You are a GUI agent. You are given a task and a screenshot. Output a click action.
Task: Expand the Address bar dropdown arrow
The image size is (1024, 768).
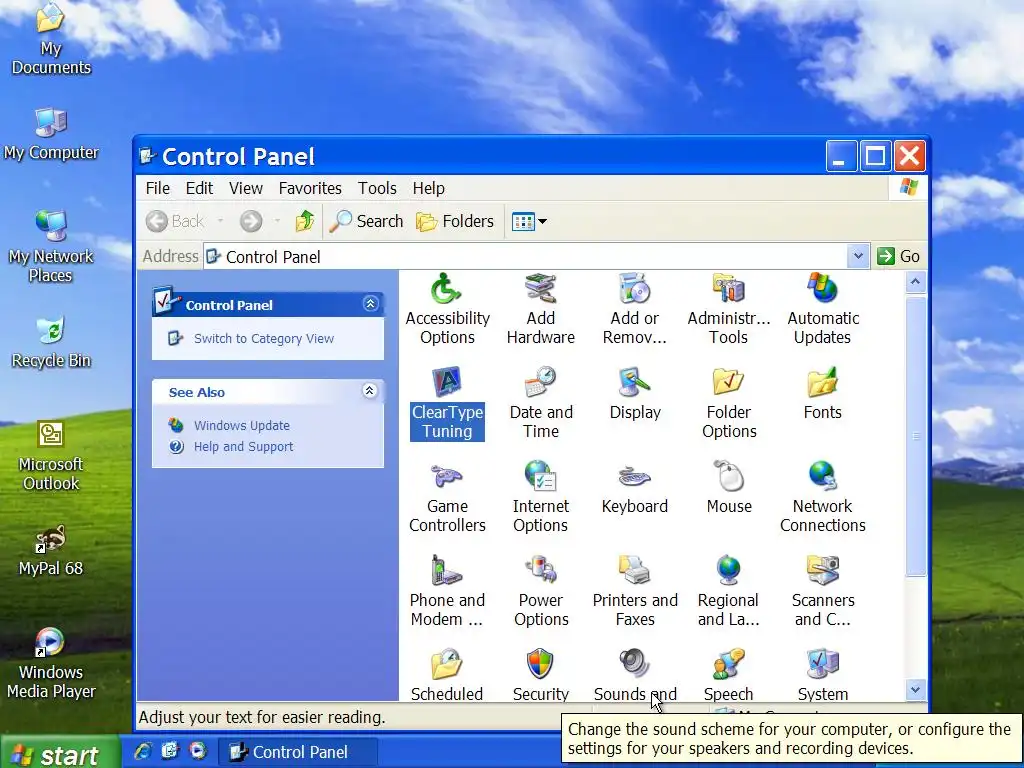pos(858,256)
